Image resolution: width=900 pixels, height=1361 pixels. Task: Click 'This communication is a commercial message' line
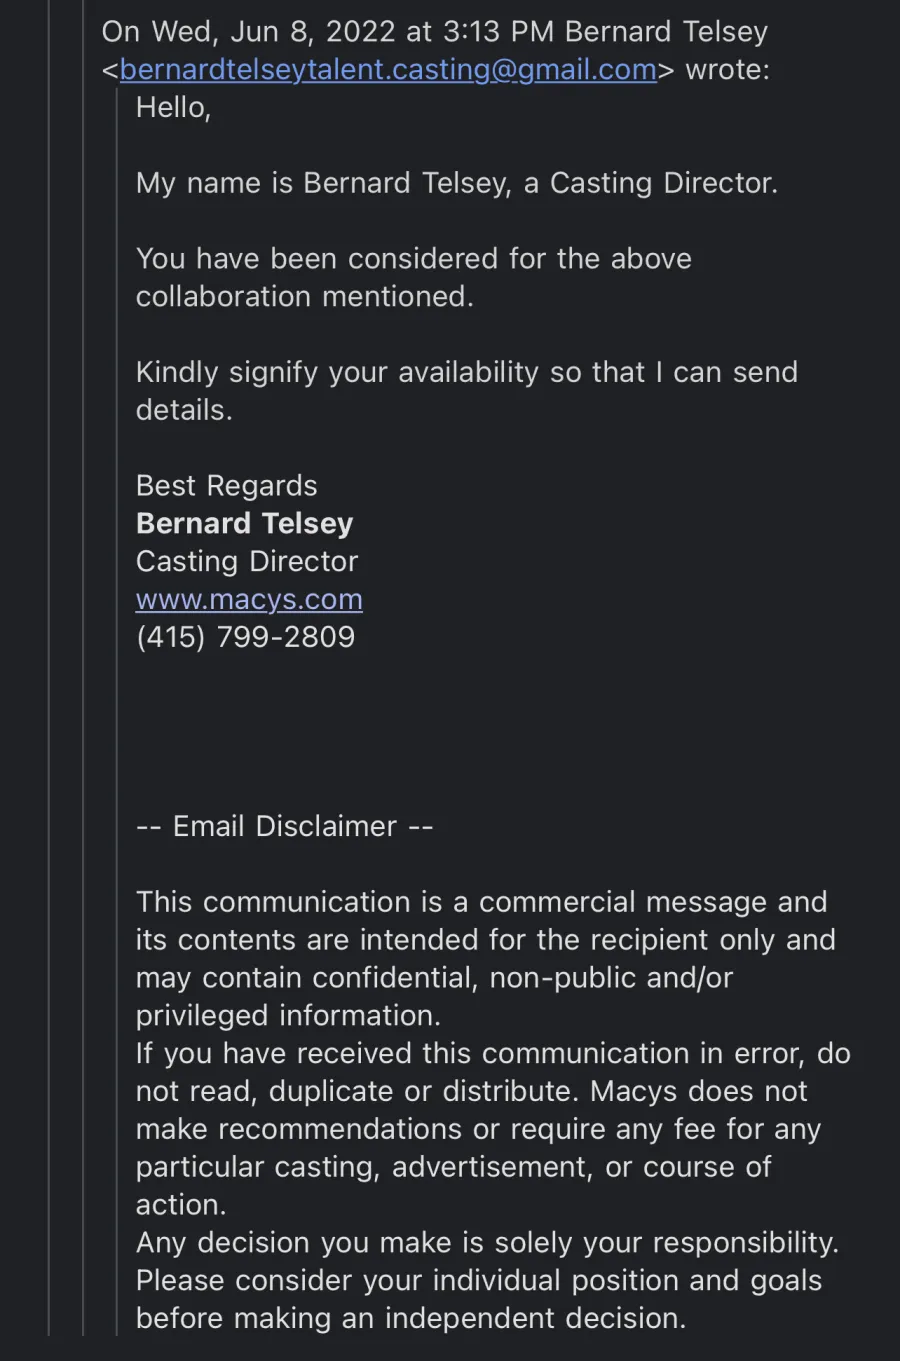(482, 902)
